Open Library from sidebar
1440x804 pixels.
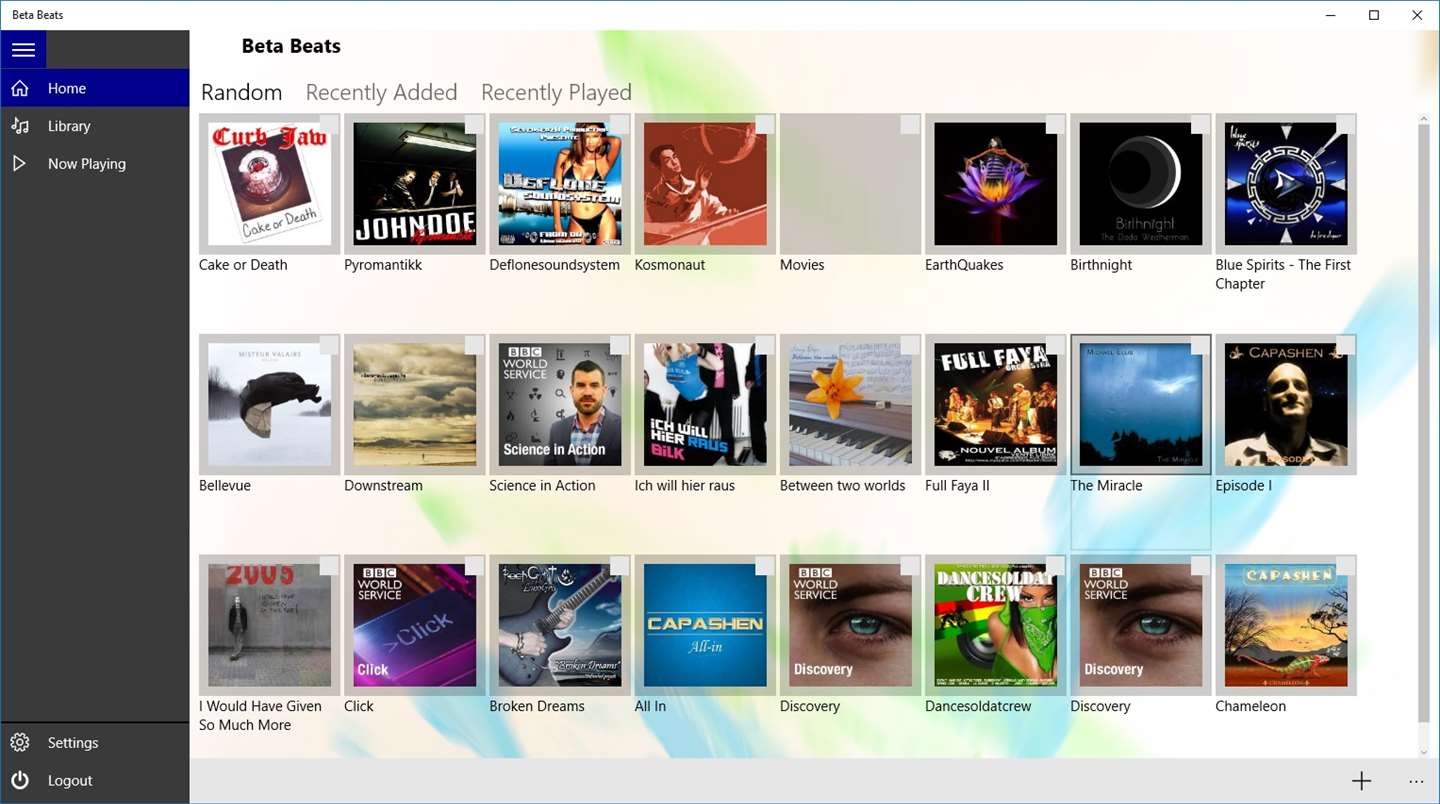pyautogui.click(x=95, y=126)
